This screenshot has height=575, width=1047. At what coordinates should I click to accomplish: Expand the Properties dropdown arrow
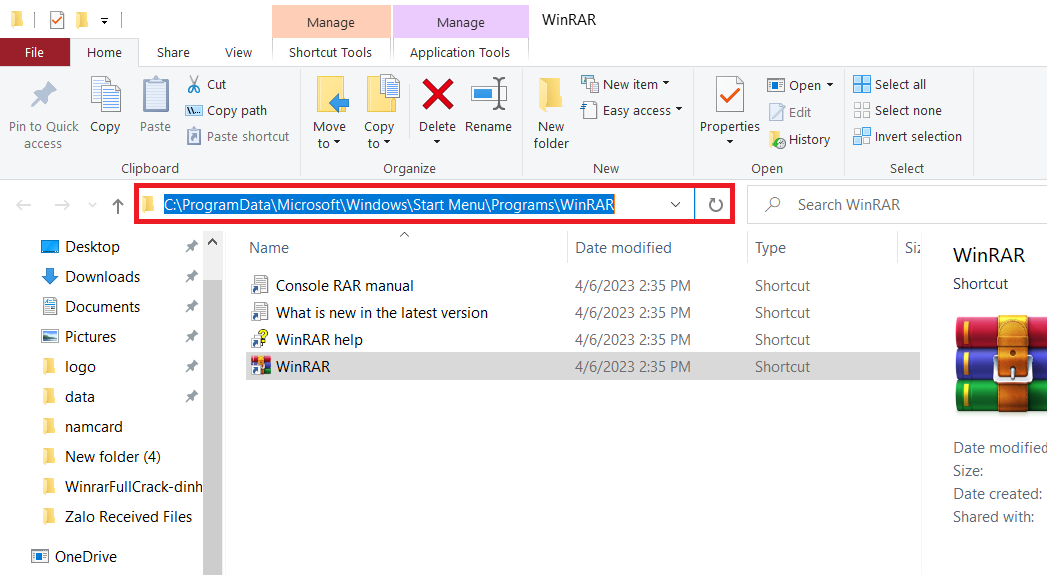click(x=730, y=142)
